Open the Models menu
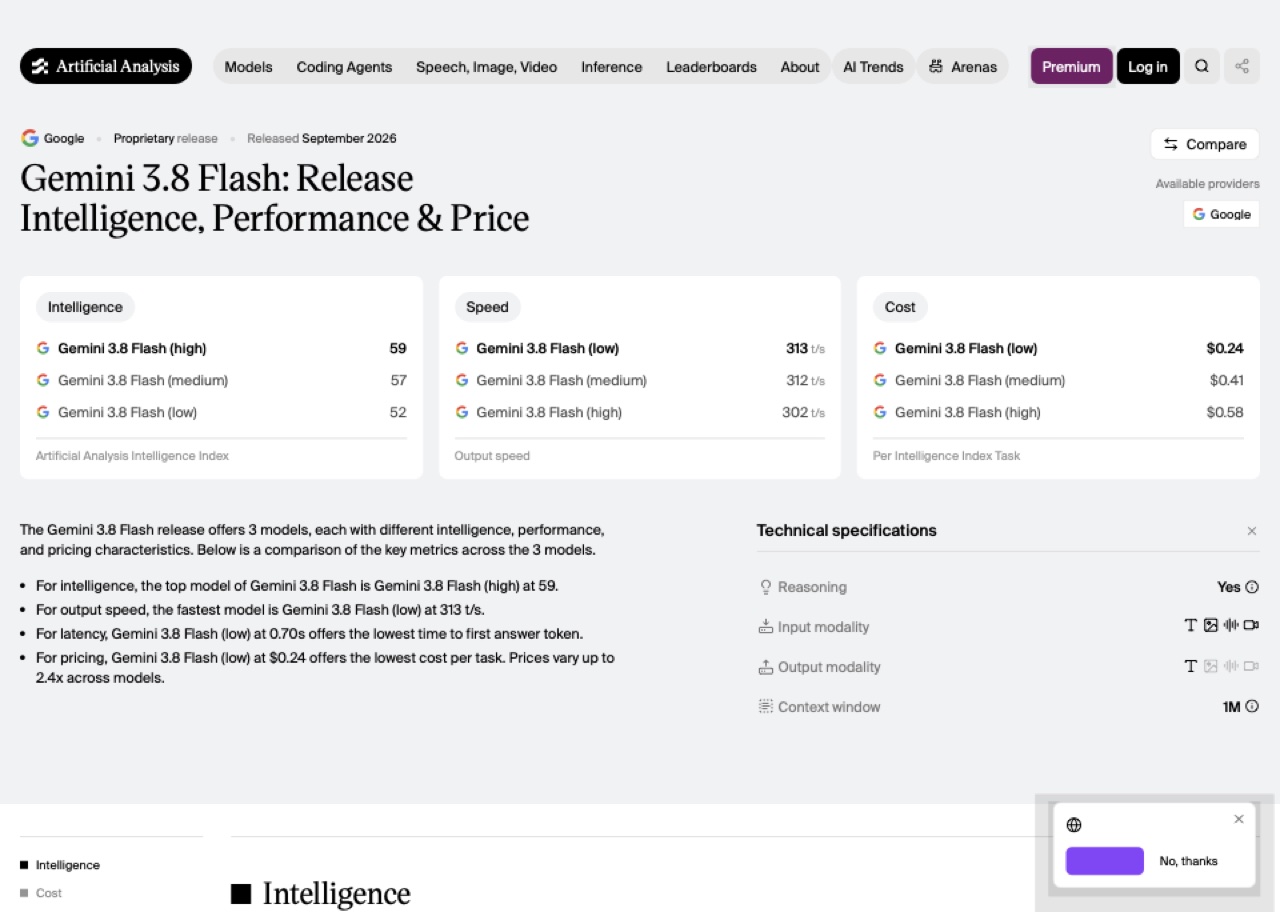Screen dimensions: 1280x912 pyautogui.click(x=249, y=67)
